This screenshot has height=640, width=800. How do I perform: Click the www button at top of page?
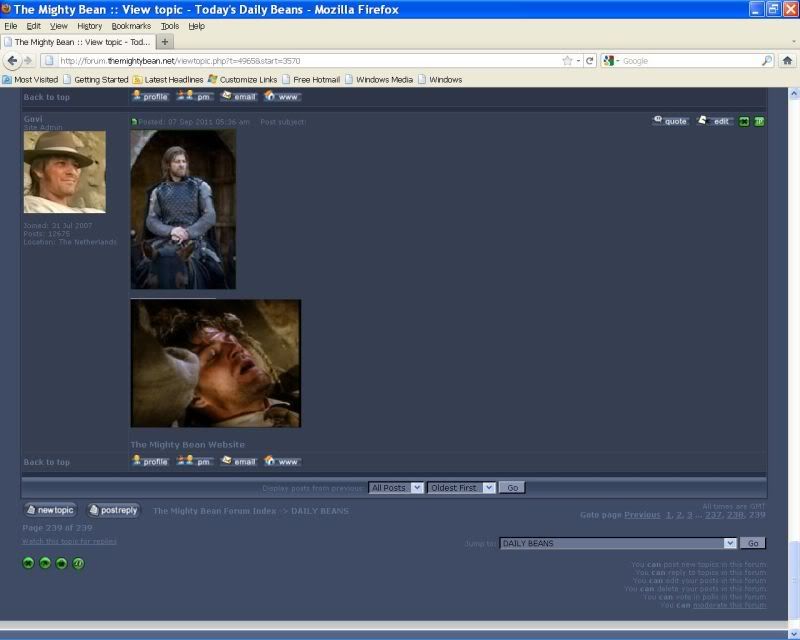tap(283, 96)
